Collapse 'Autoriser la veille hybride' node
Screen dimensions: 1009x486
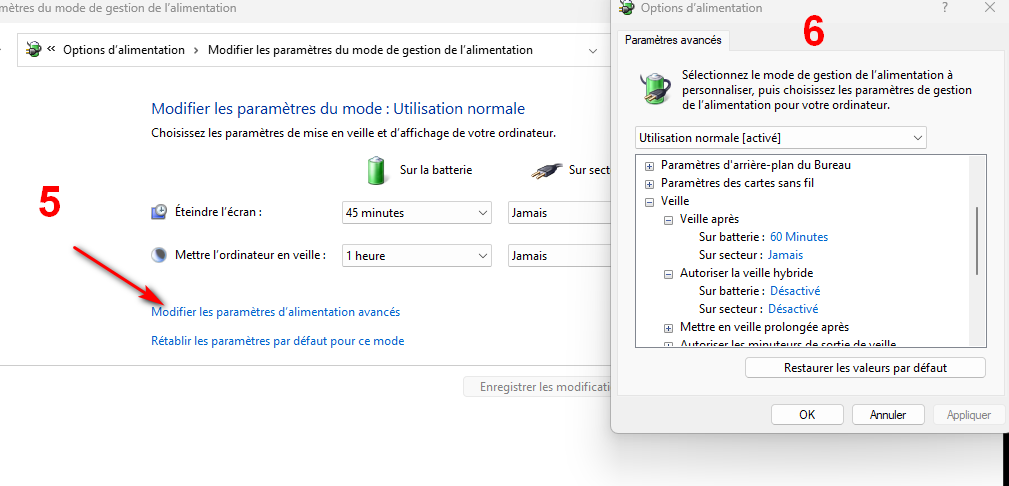point(668,274)
